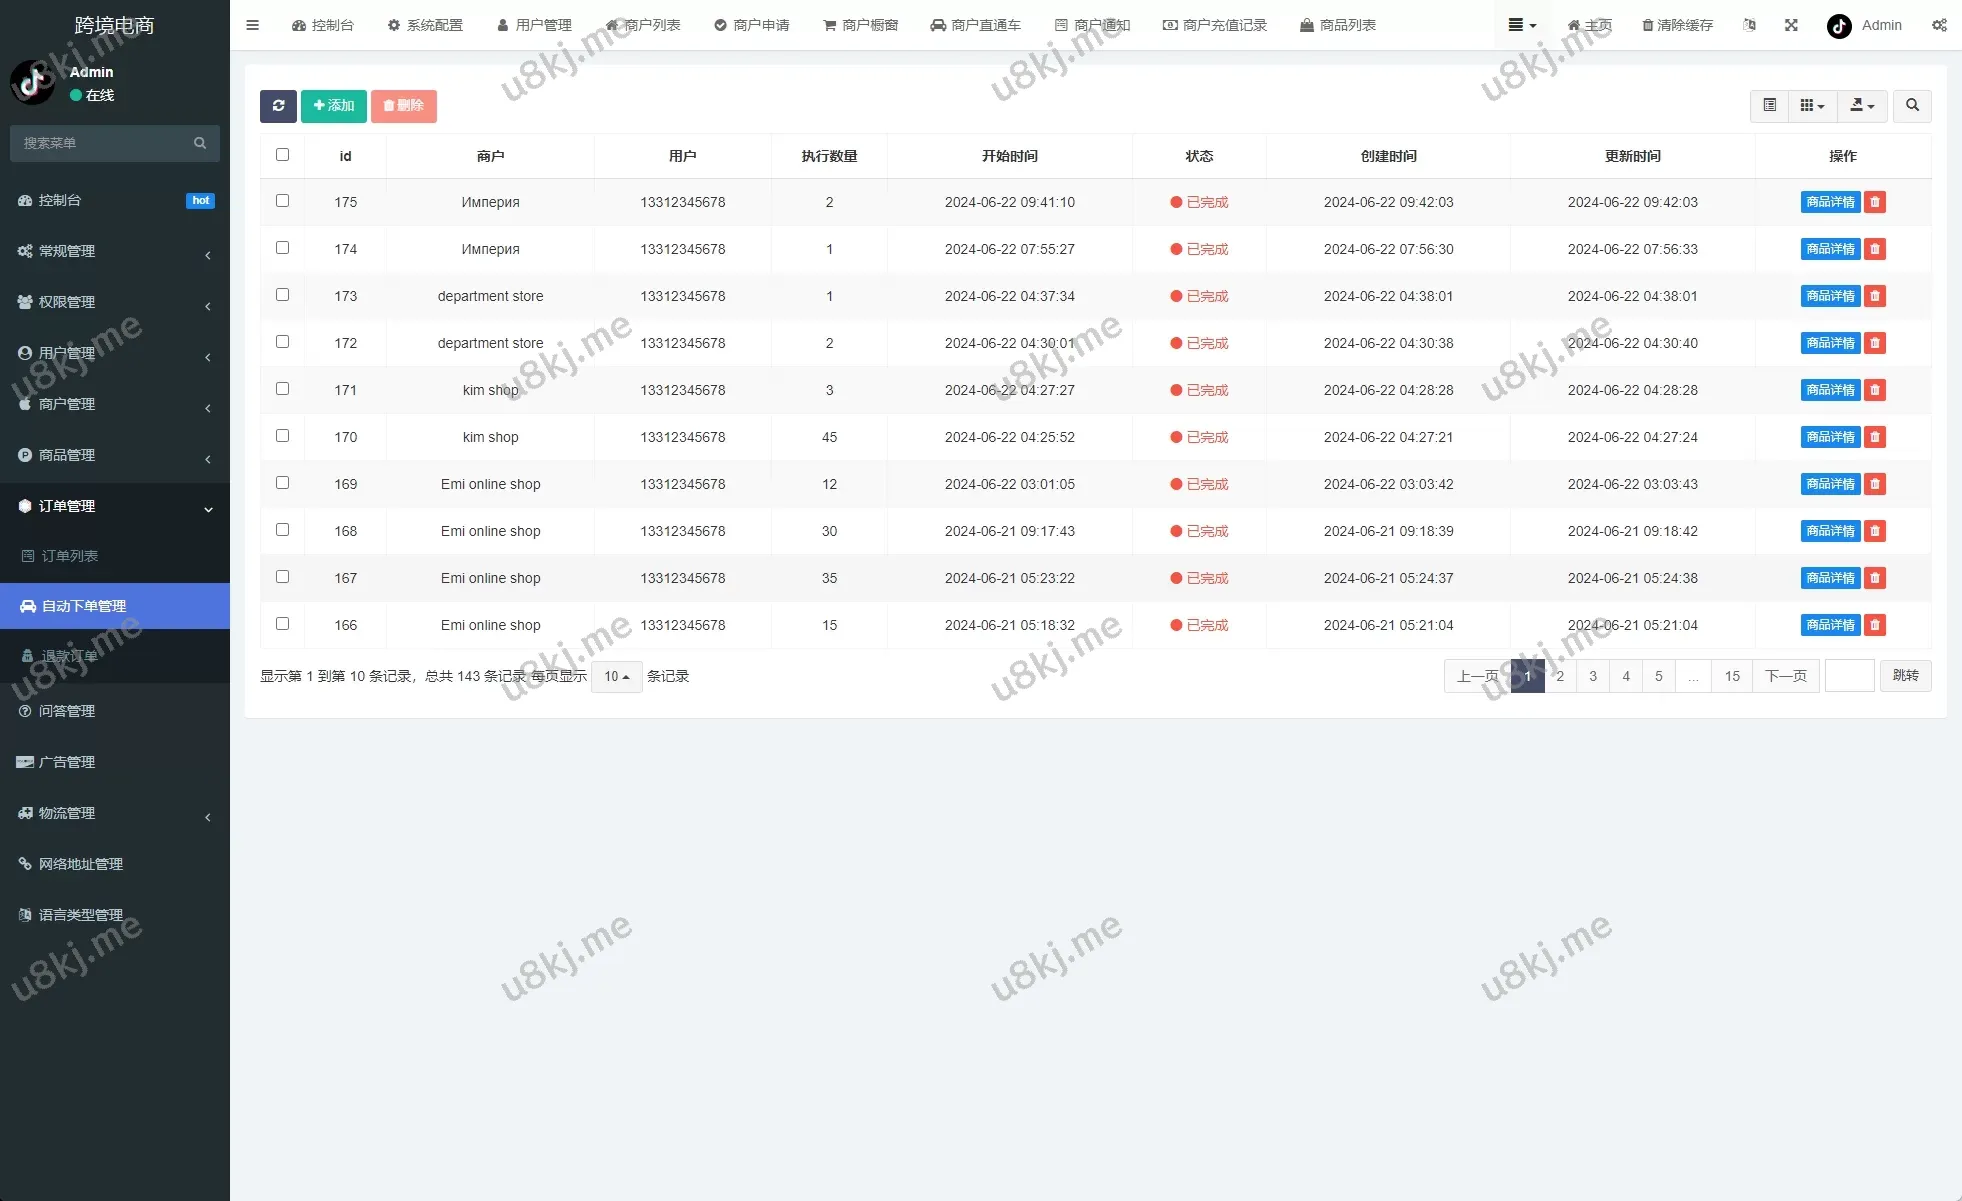1962x1201 pixels.
Task: Select the checkbox for row id 173
Action: [x=283, y=295]
